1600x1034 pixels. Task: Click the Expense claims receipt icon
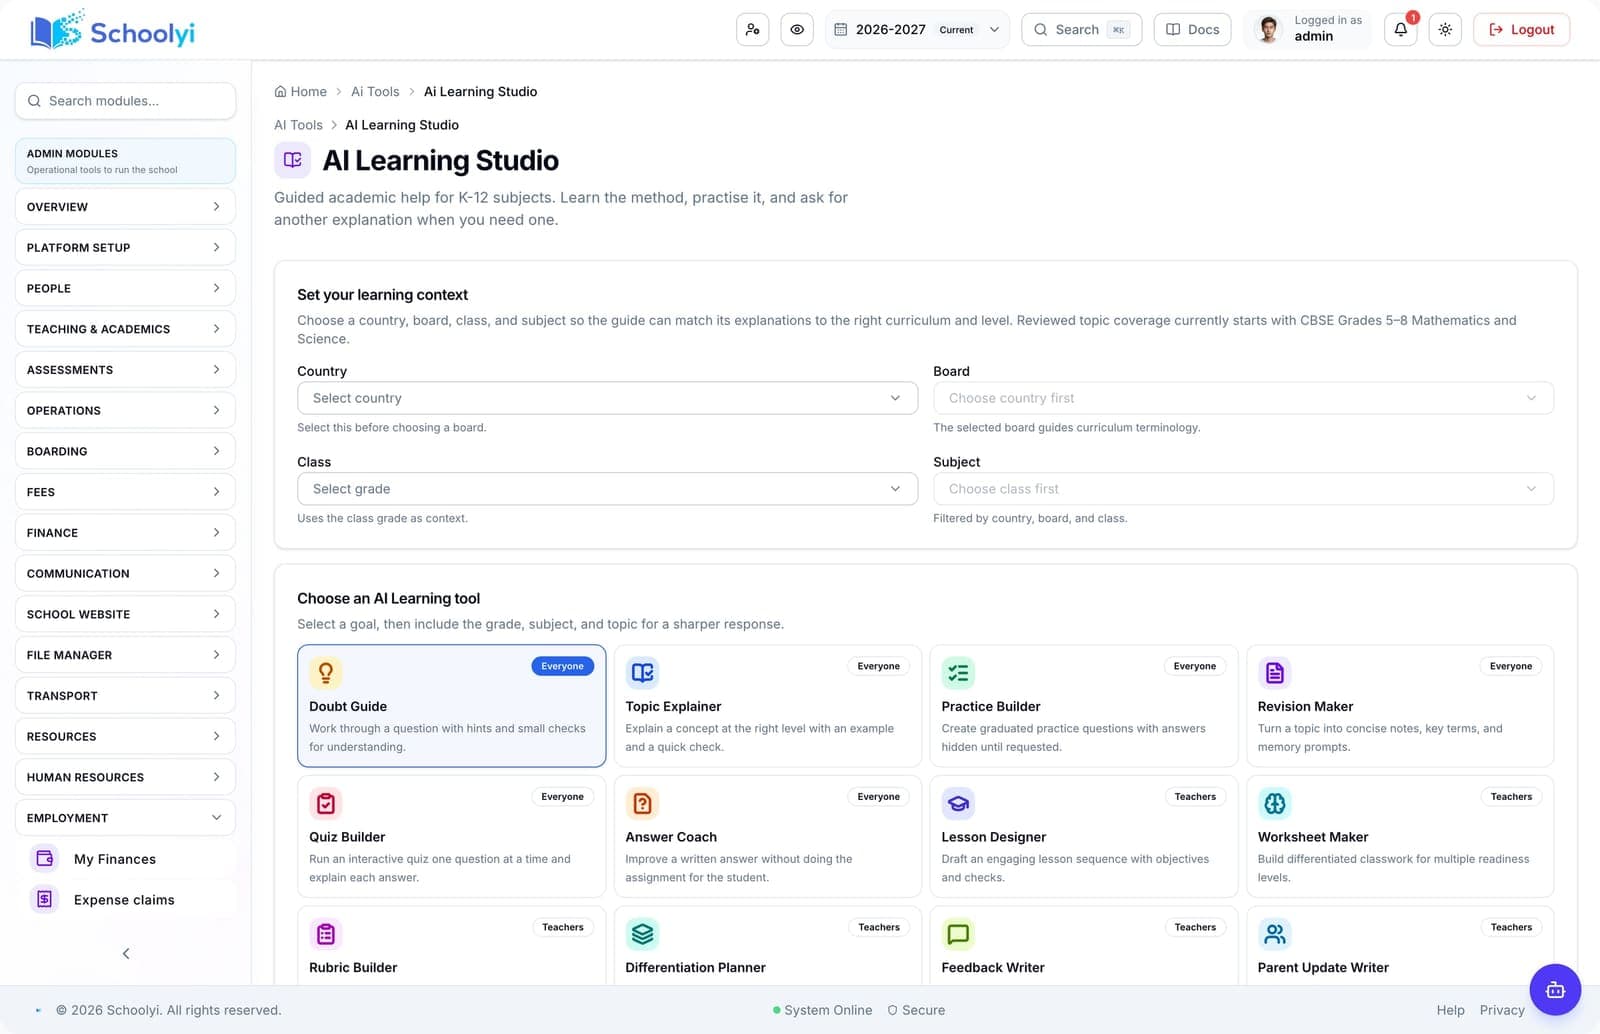pos(44,900)
